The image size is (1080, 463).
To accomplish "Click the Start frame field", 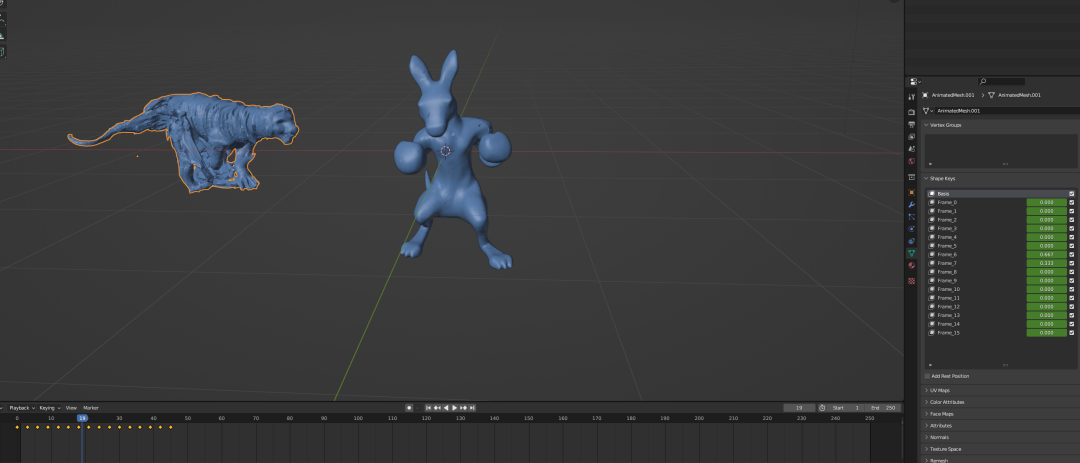I will [845, 408].
